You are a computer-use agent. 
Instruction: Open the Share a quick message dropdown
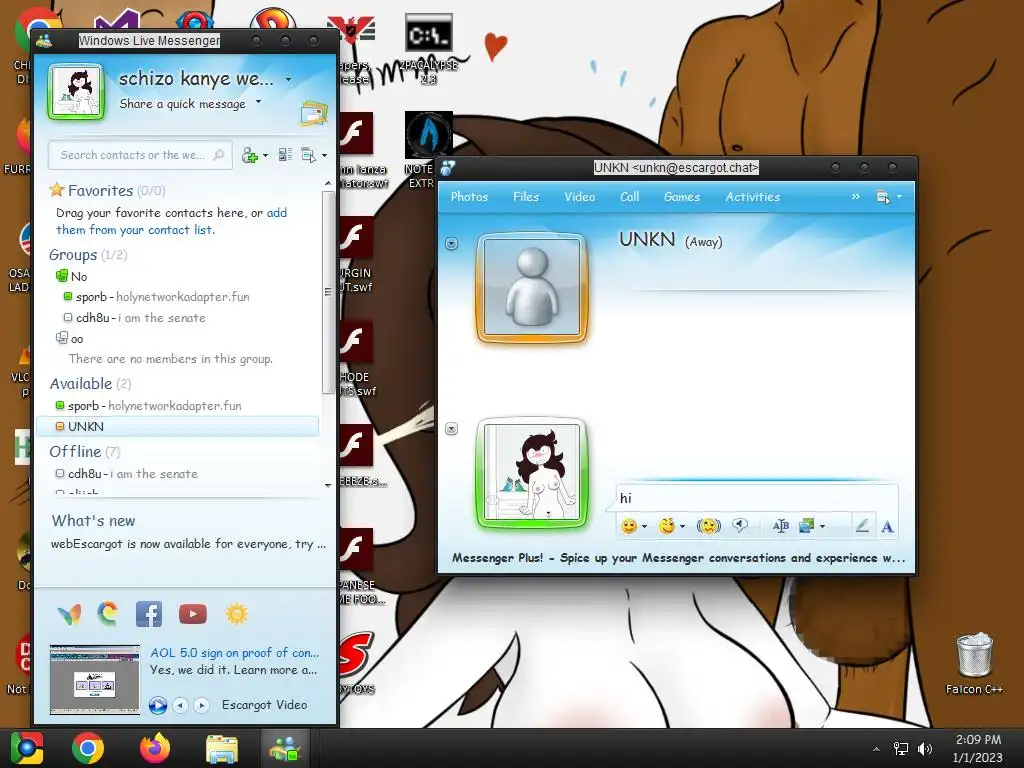point(259,102)
